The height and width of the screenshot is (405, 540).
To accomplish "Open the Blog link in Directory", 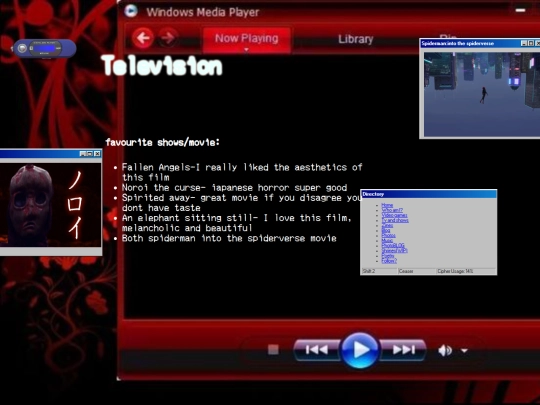I will [386, 230].
